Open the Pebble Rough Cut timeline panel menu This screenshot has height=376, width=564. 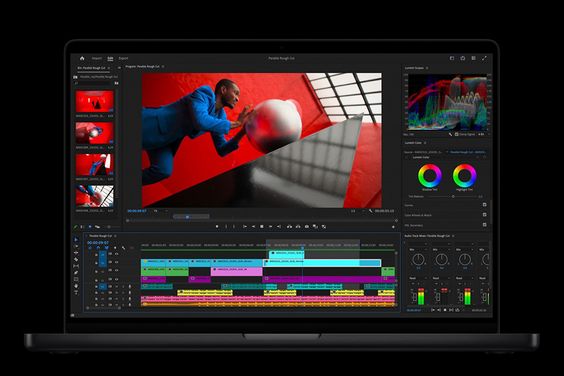point(115,236)
